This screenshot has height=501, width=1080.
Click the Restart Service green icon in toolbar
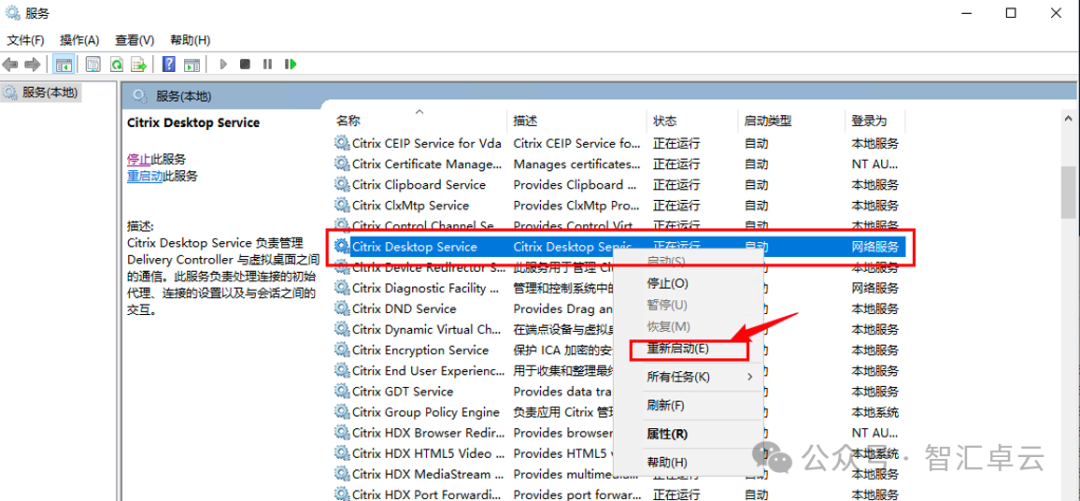coord(291,64)
